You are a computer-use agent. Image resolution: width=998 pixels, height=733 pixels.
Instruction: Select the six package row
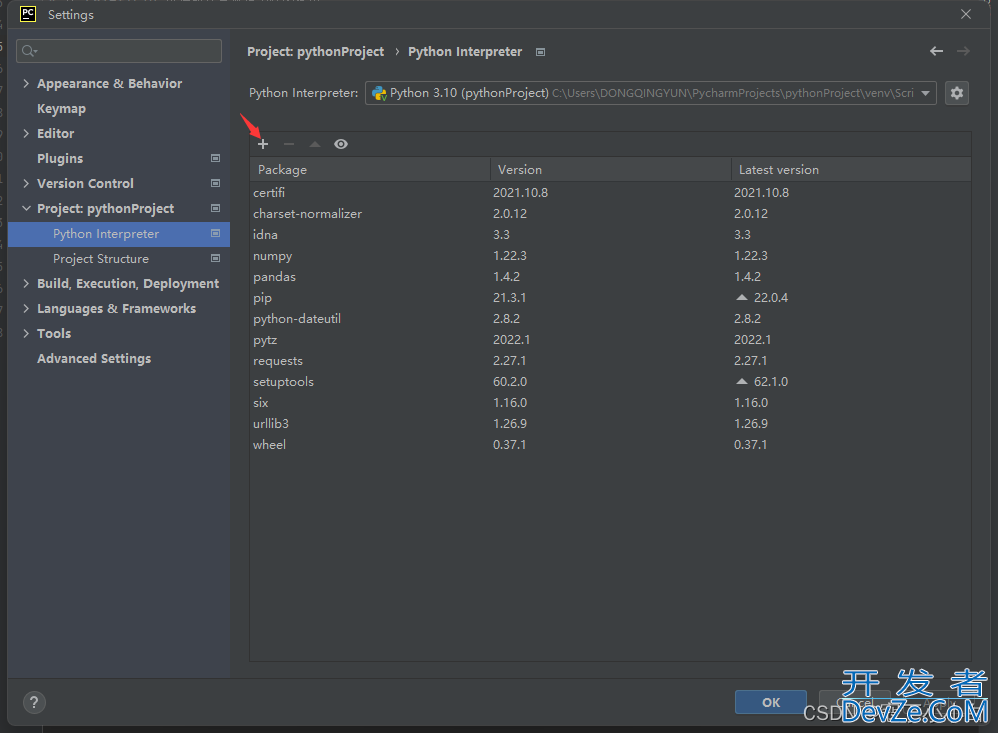pos(610,403)
